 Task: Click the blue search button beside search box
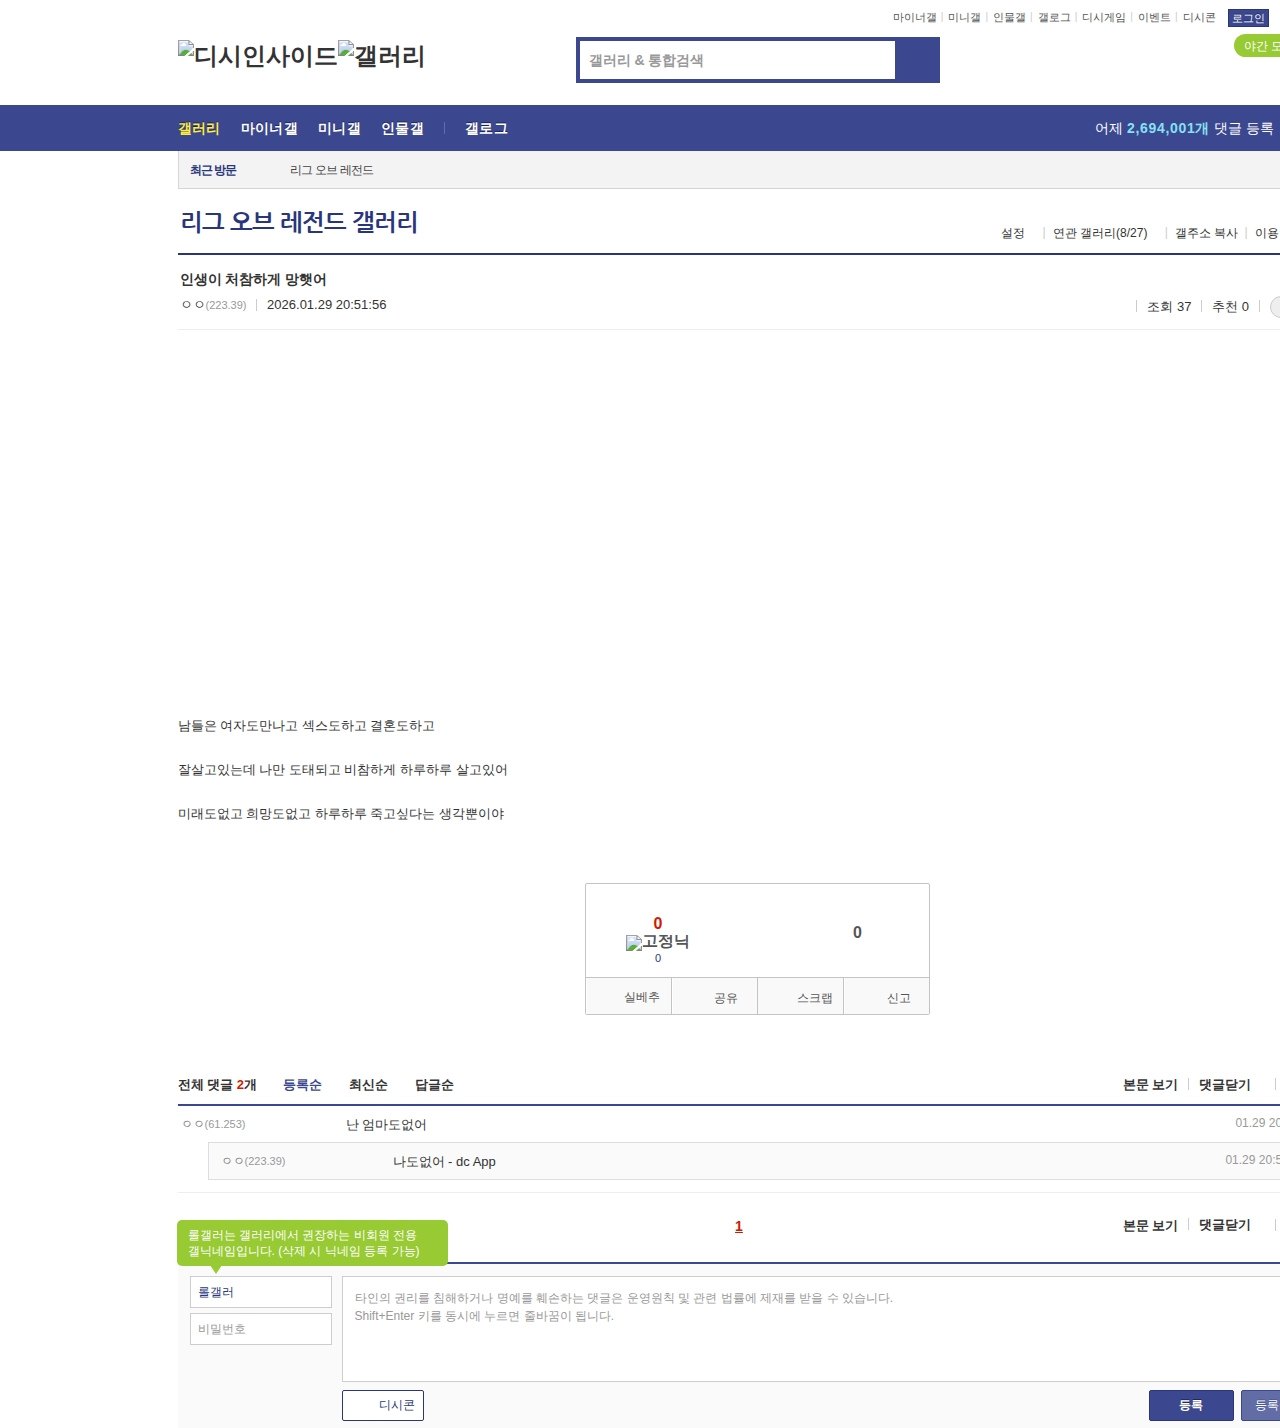917,60
